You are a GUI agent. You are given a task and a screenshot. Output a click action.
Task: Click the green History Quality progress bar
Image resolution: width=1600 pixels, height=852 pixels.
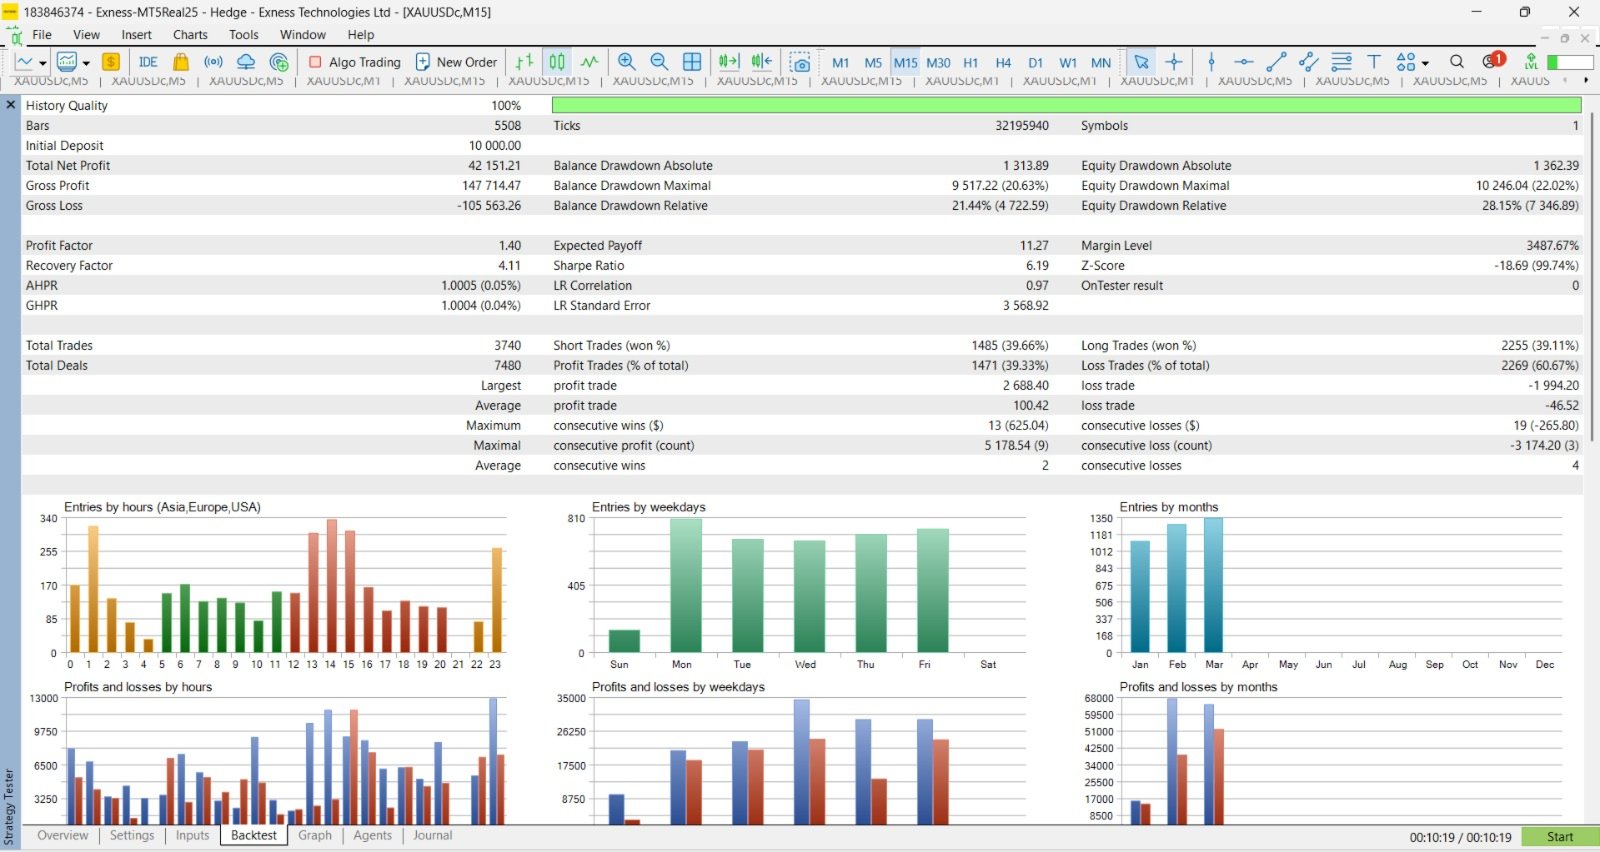pyautogui.click(x=1066, y=105)
